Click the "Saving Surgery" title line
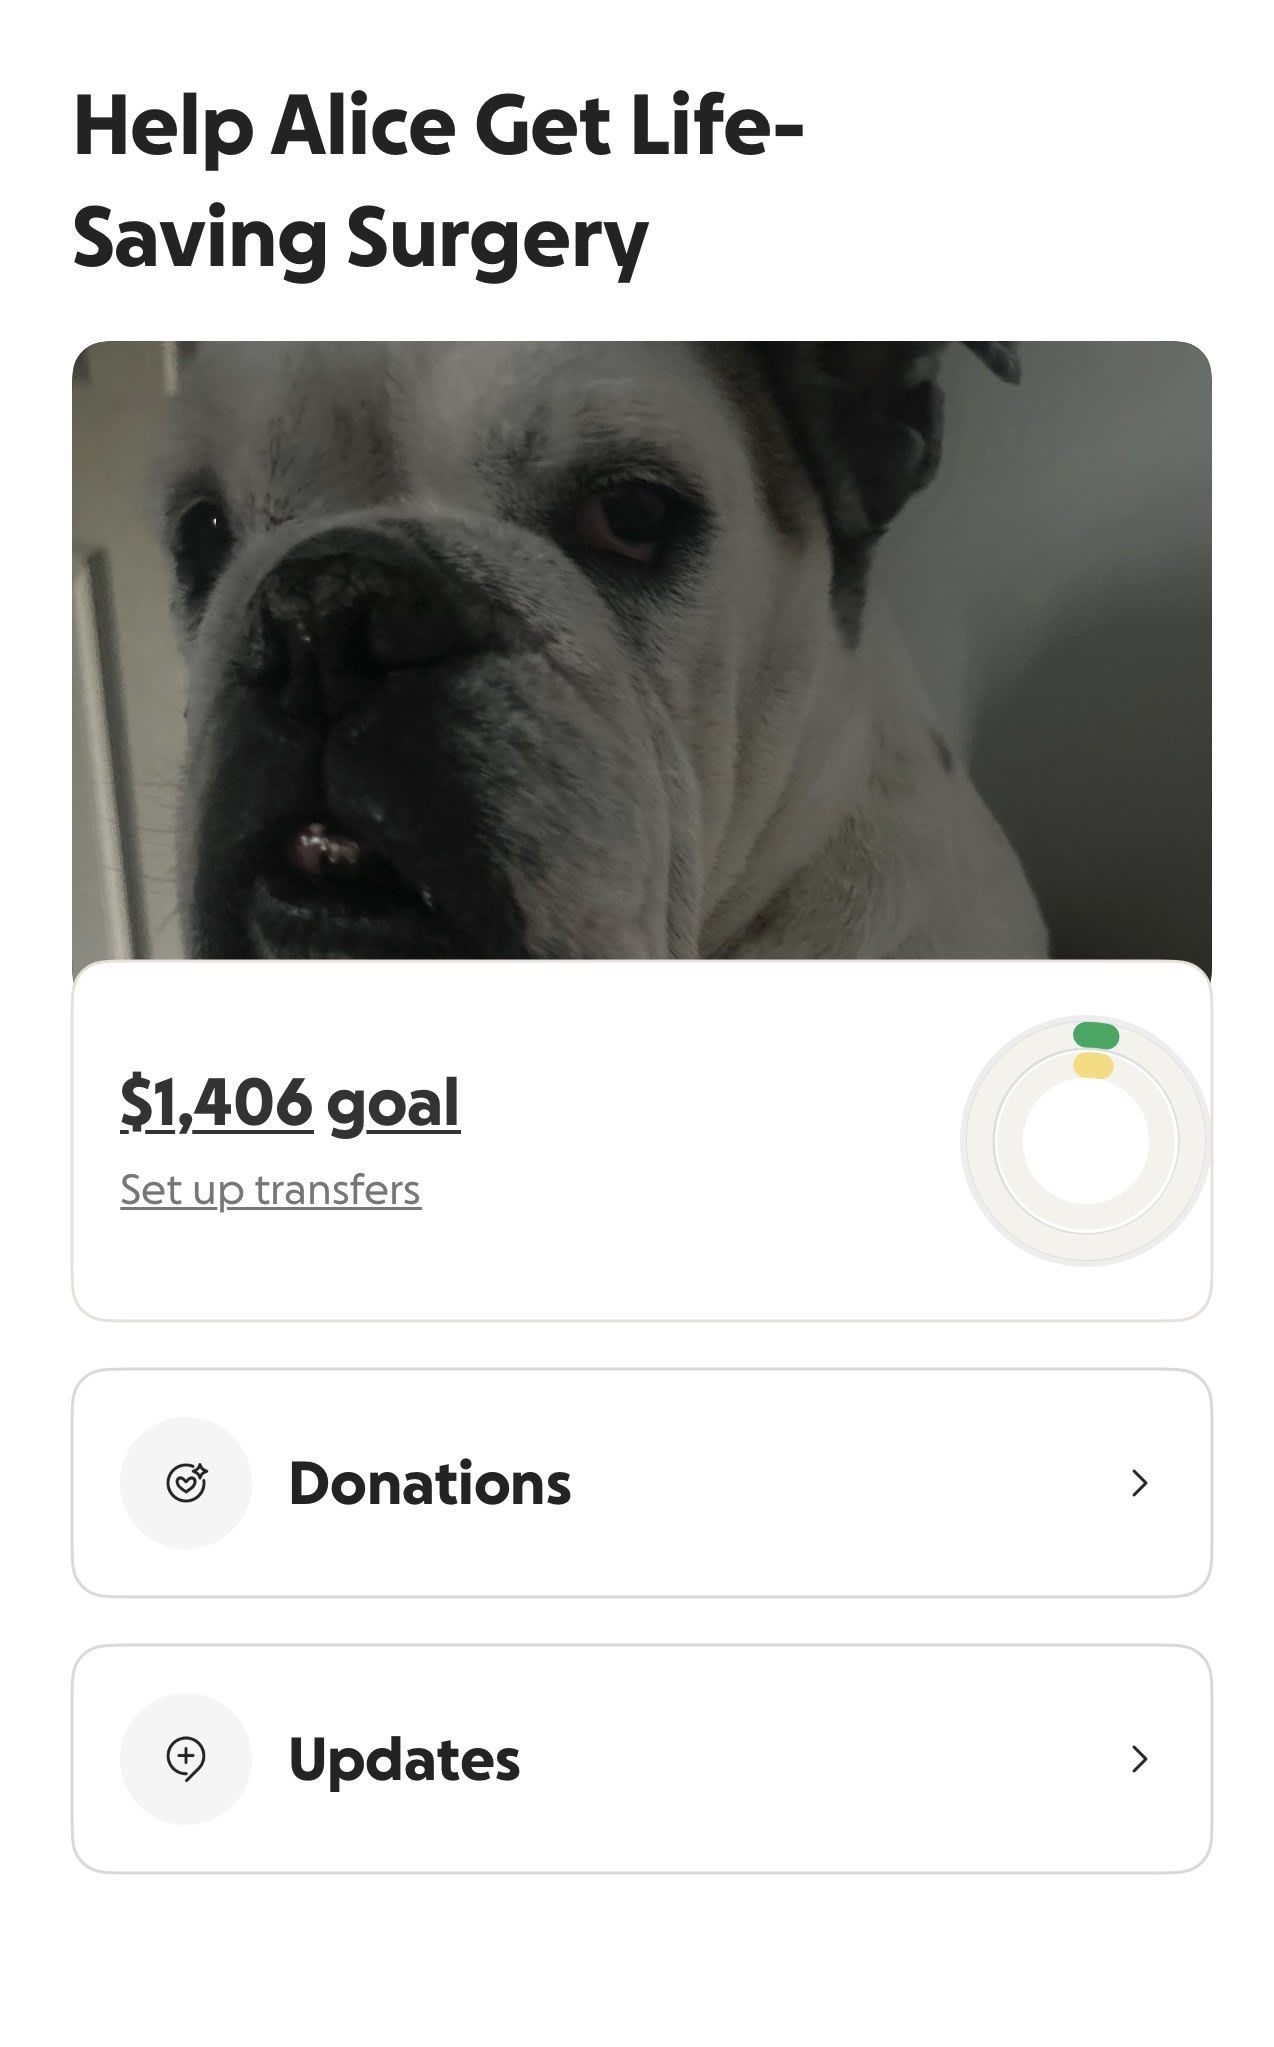1274x2047 pixels. pyautogui.click(x=360, y=239)
